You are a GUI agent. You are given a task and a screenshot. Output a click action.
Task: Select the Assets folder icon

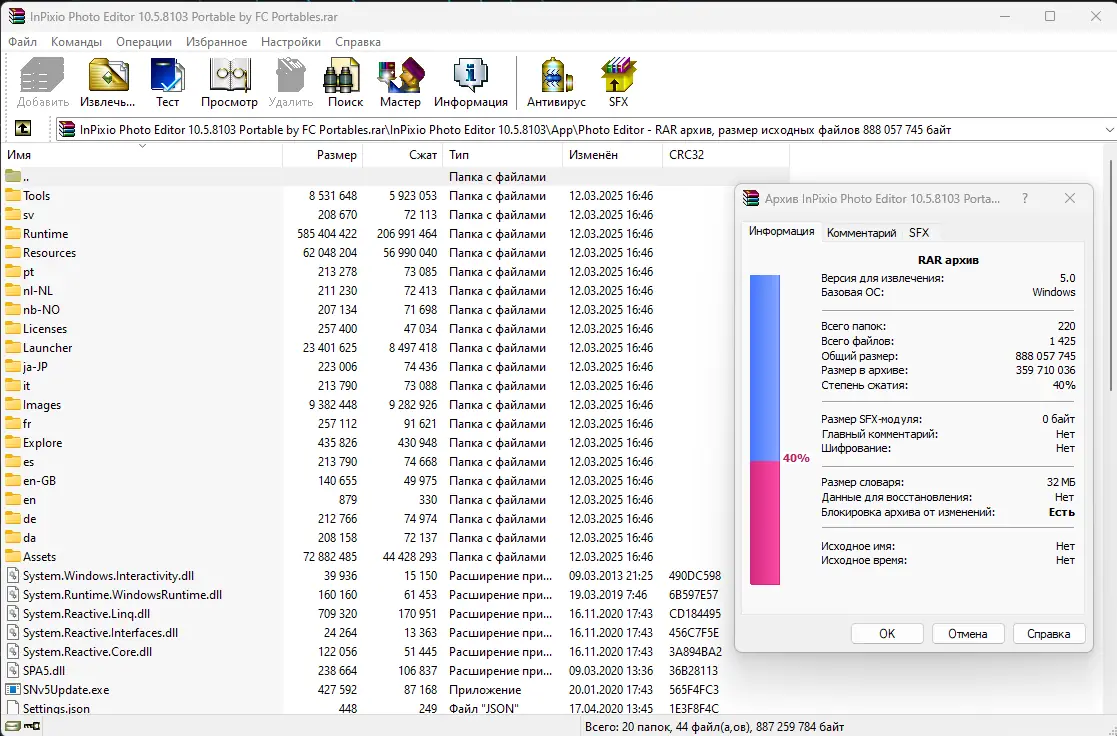tap(12, 556)
